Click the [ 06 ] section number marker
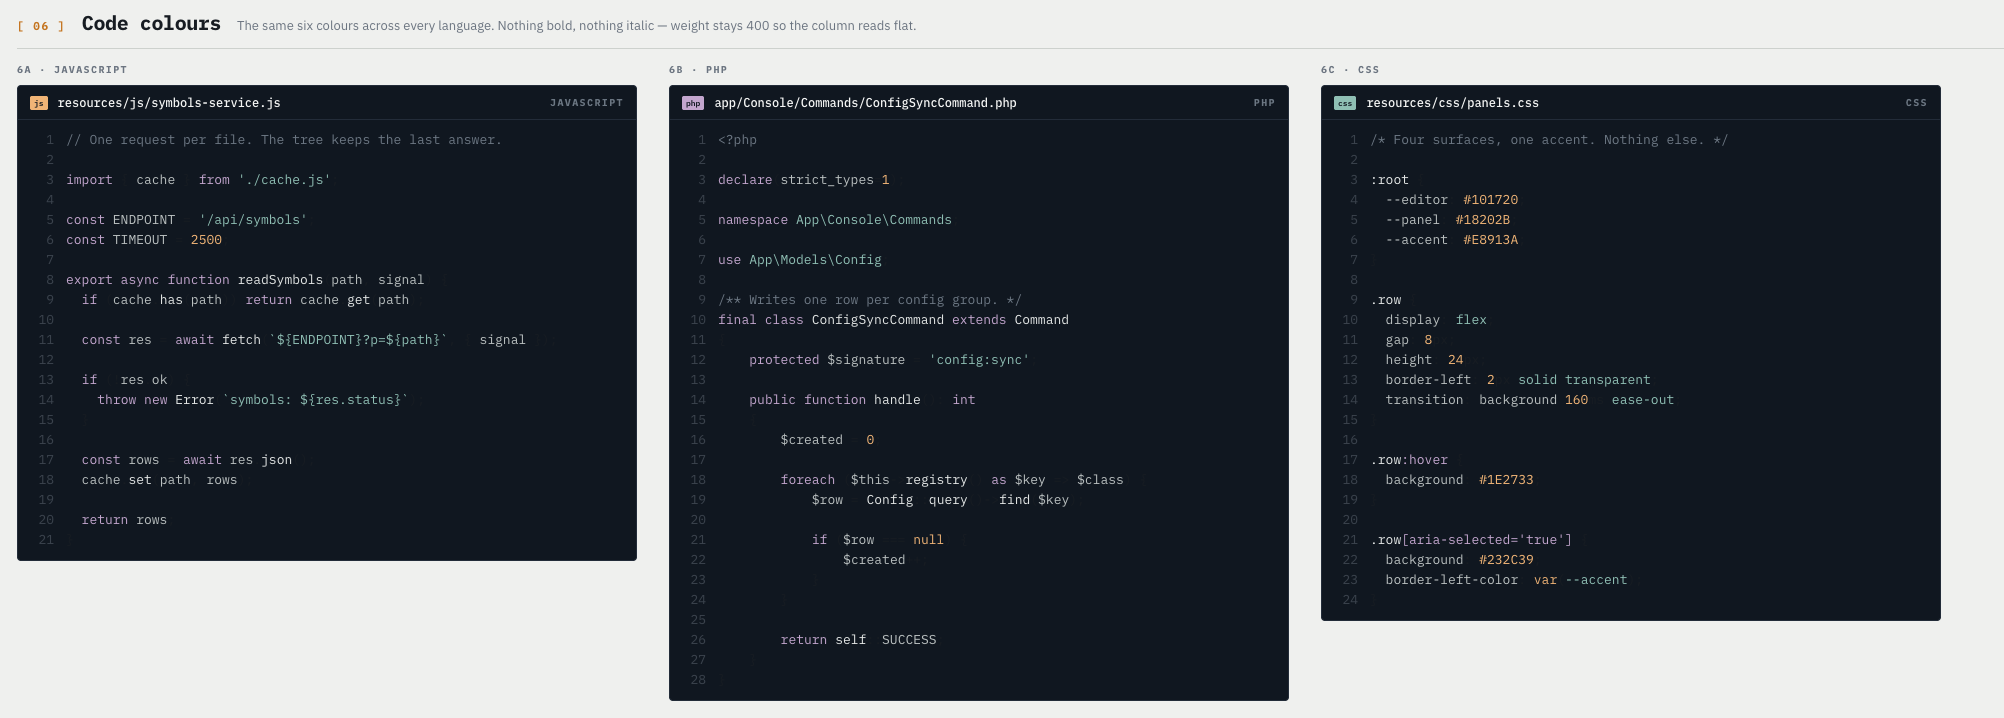 41,26
